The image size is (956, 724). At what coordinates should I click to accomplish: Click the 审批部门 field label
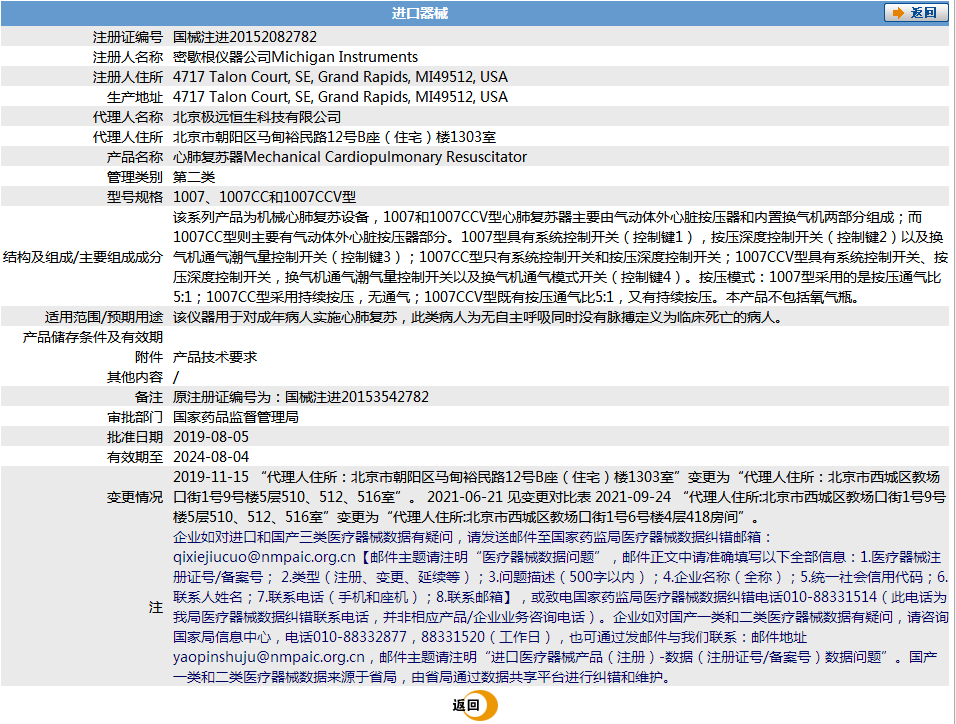[135, 418]
